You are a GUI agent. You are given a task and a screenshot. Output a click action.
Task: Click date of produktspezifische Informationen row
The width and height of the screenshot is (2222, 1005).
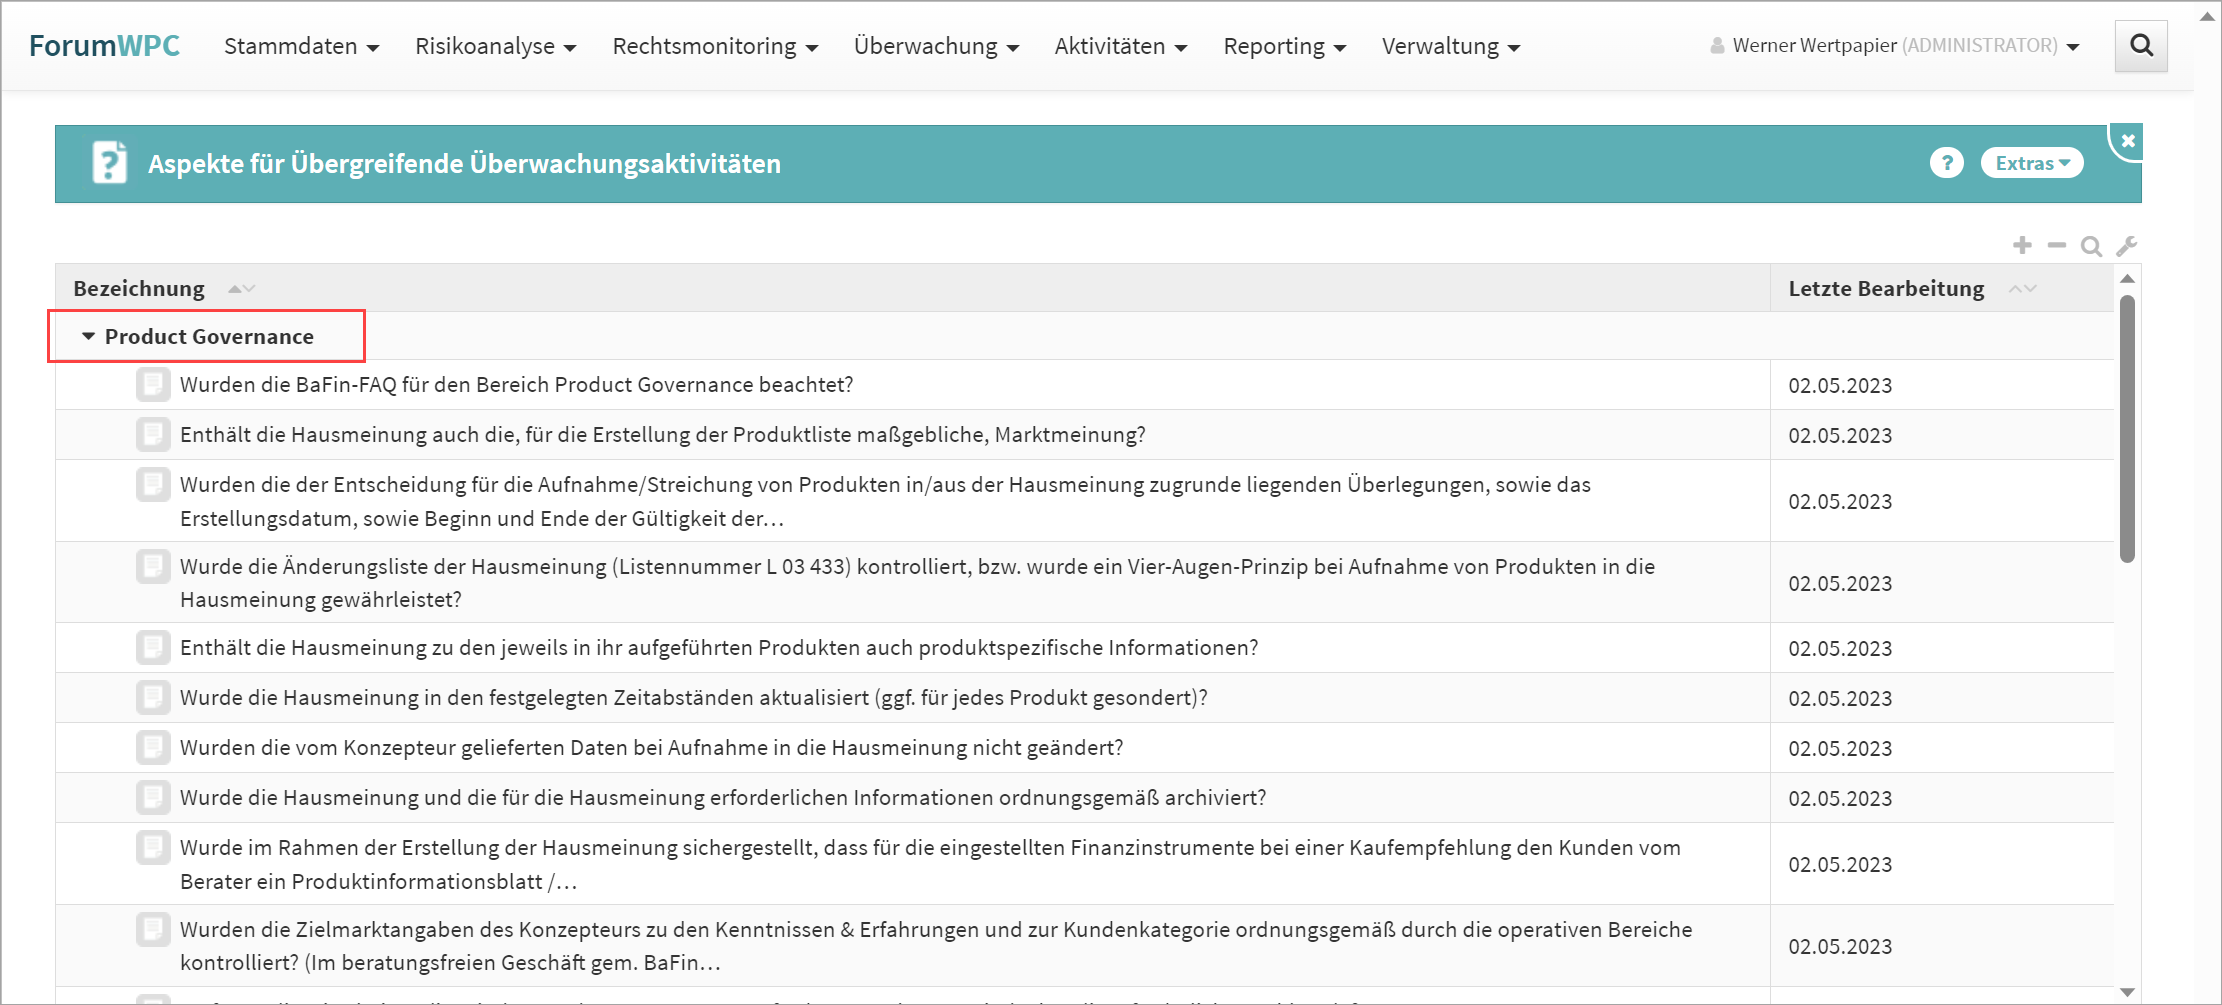pos(1840,648)
